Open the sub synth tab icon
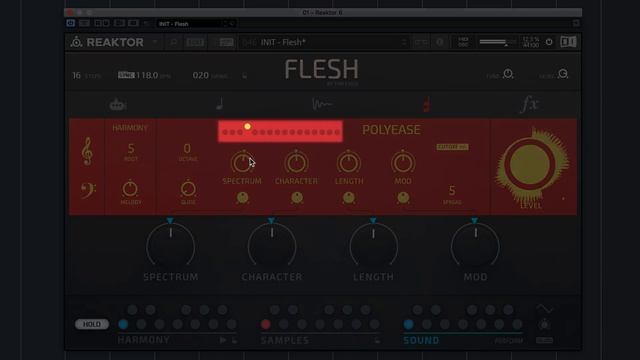 pyautogui.click(x=118, y=105)
